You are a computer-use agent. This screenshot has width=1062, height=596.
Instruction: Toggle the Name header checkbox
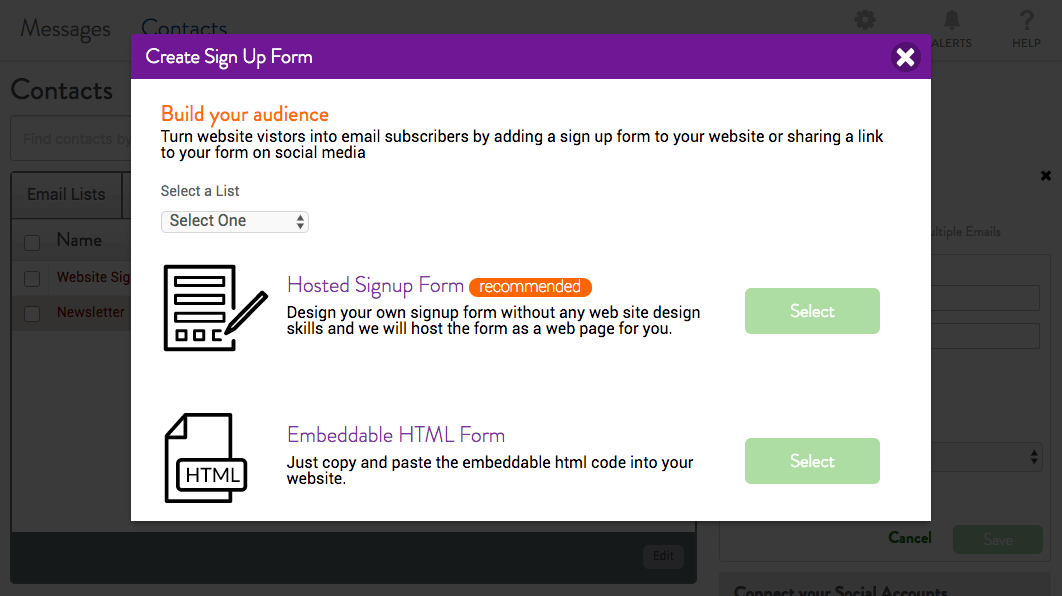[x=32, y=242]
